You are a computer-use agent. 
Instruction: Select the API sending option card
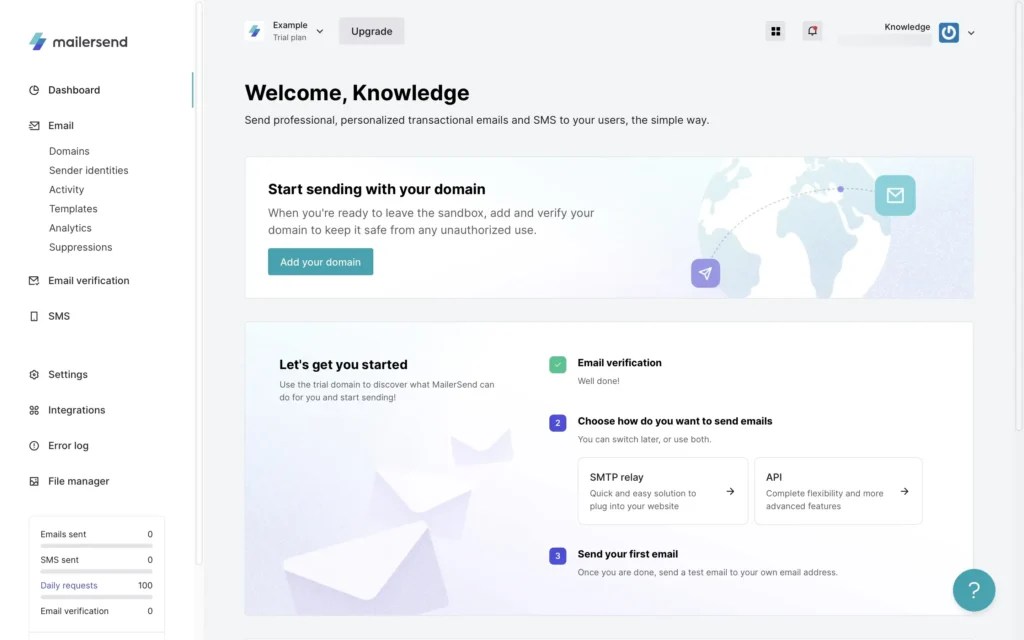(x=838, y=491)
